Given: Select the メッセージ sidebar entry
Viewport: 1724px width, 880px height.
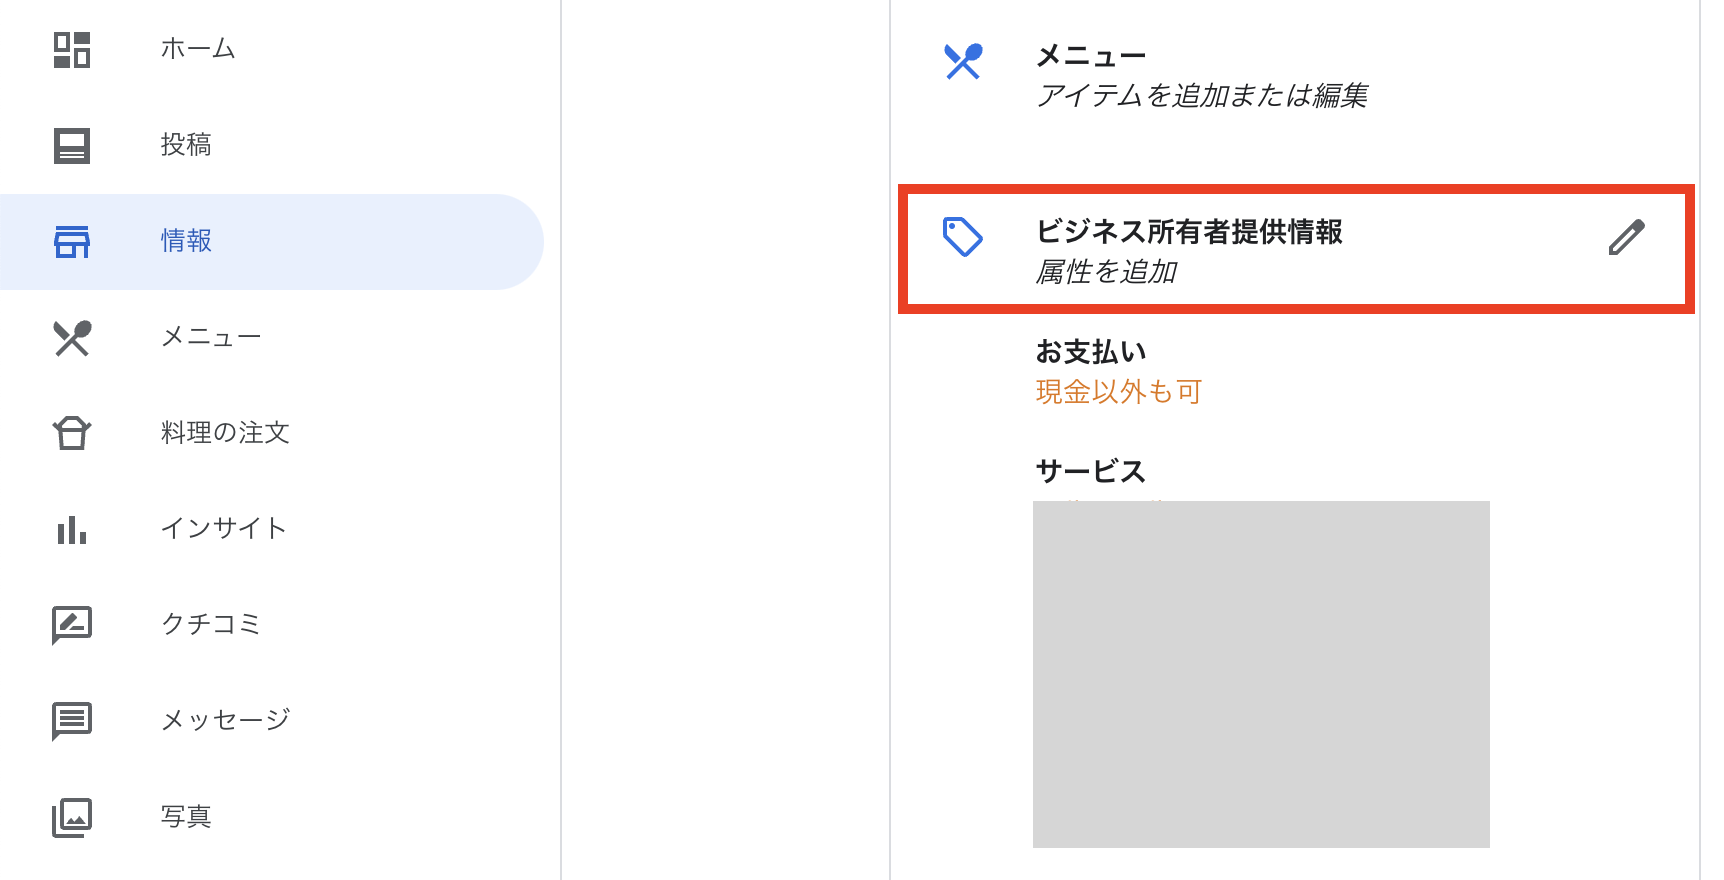Looking at the screenshot, I should (225, 720).
